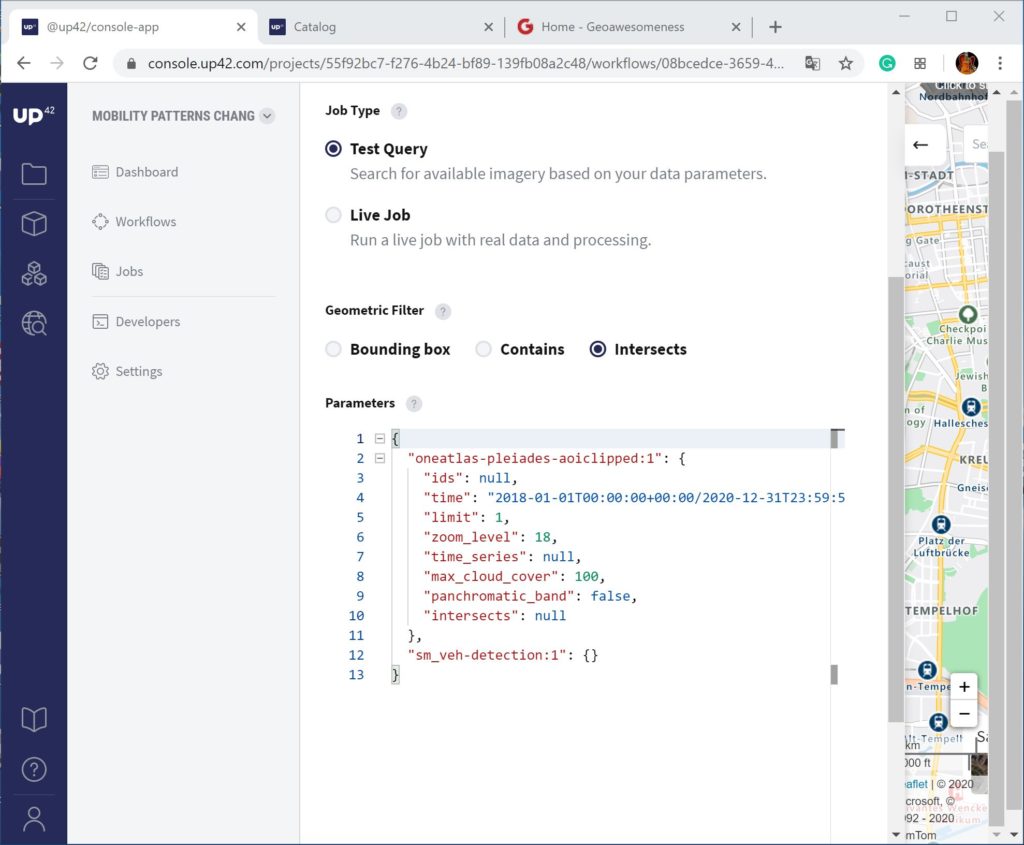Image resolution: width=1024 pixels, height=845 pixels.
Task: Open the Chrome profile avatar
Action: pyautogui.click(x=967, y=63)
